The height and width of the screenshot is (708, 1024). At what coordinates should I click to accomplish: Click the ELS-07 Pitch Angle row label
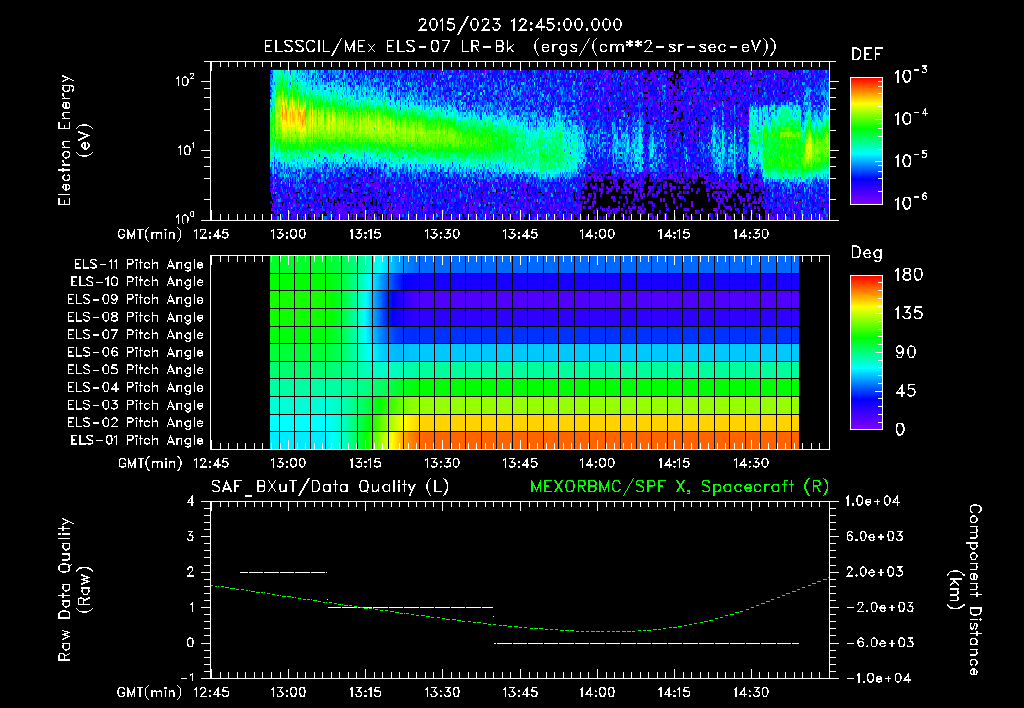tap(136, 334)
